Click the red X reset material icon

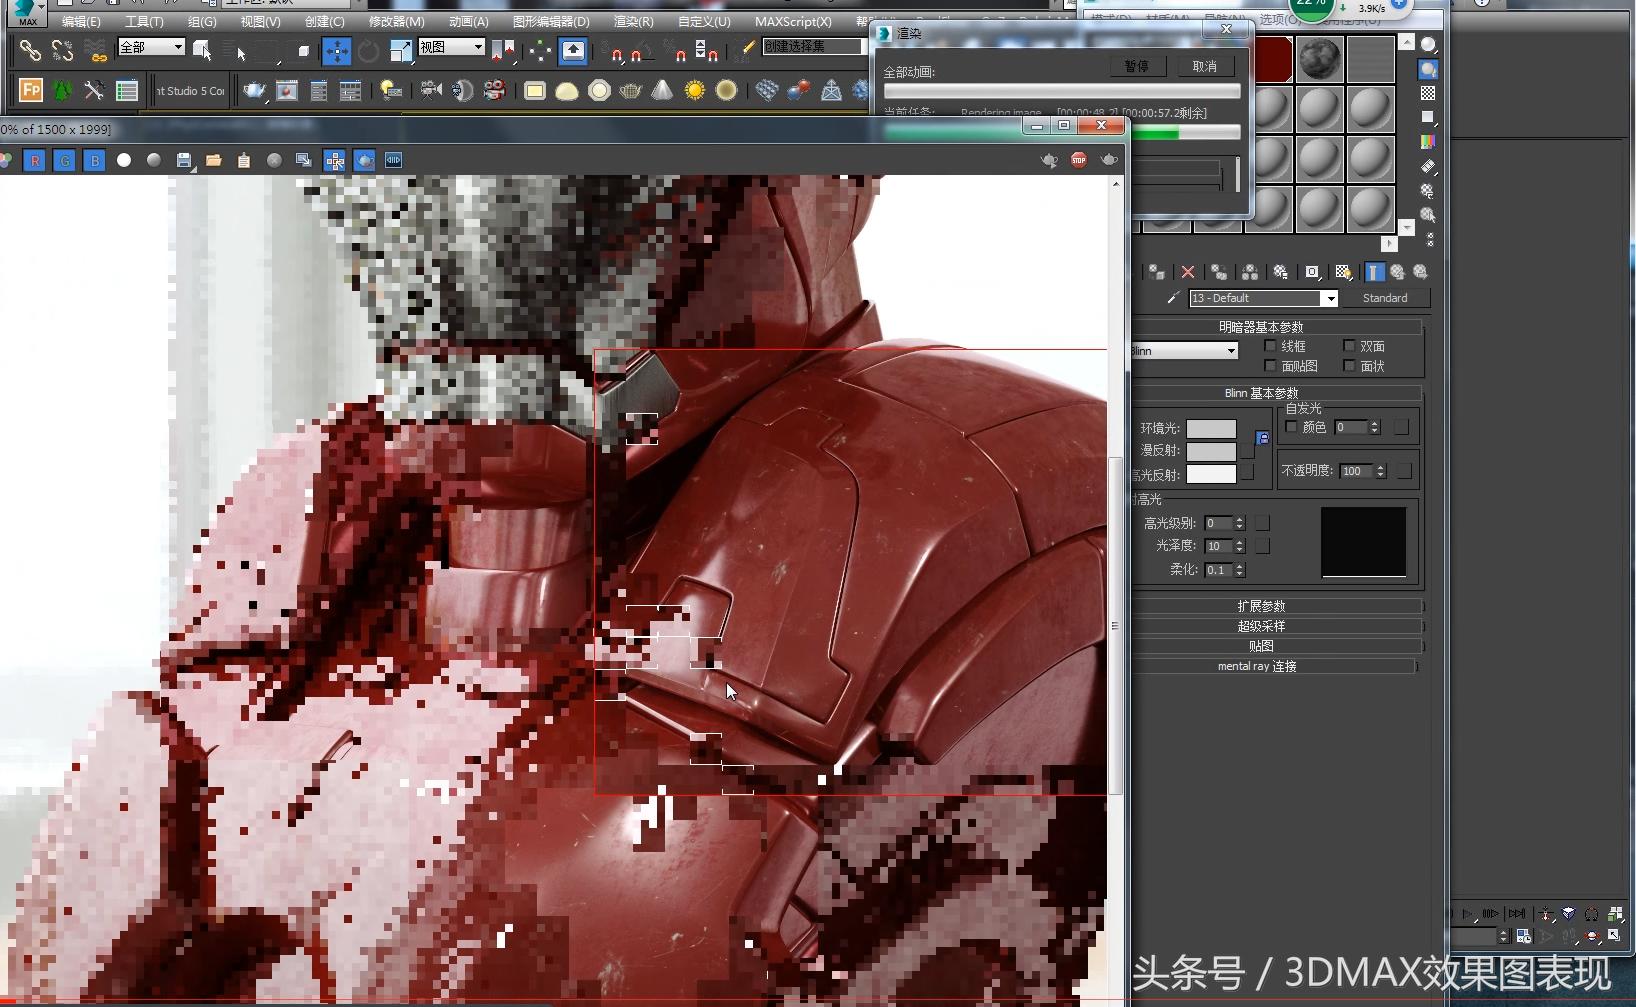(1188, 272)
